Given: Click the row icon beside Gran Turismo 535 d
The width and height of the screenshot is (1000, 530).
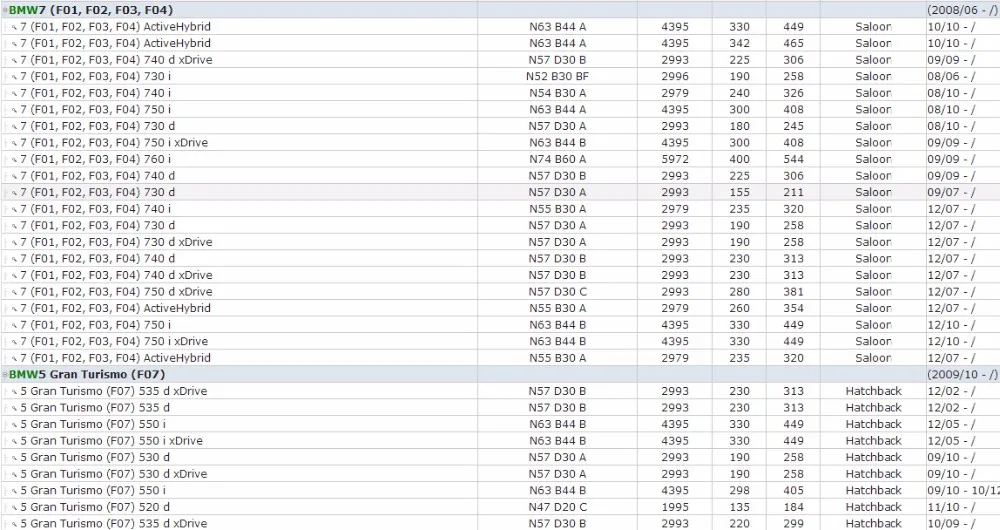Looking at the screenshot, I should 14,408.
